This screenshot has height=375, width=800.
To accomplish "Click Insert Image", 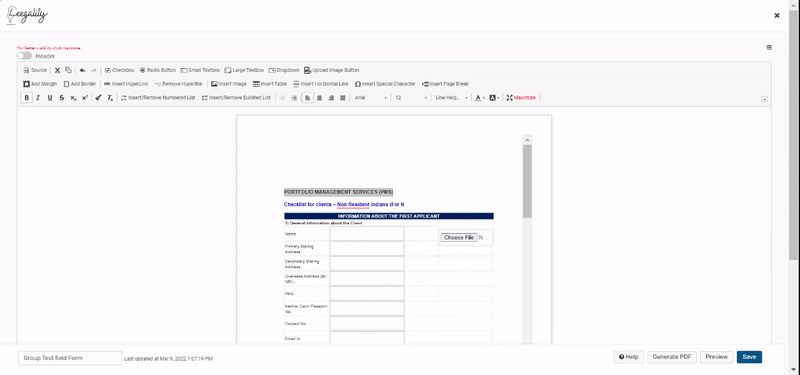I will [x=229, y=84].
